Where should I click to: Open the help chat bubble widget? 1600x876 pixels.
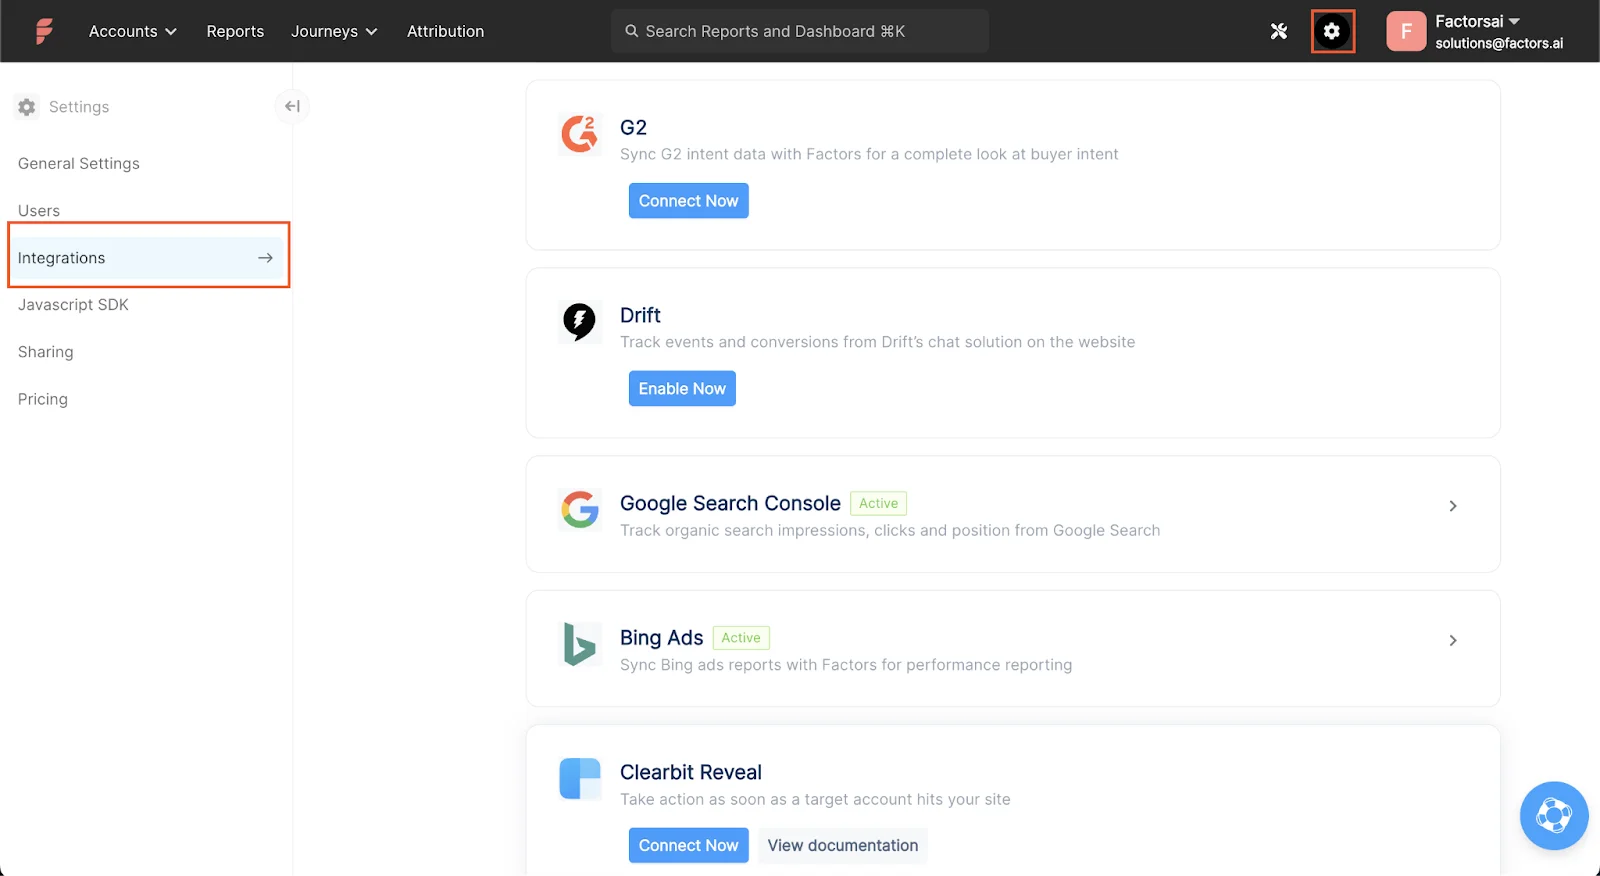(x=1554, y=816)
